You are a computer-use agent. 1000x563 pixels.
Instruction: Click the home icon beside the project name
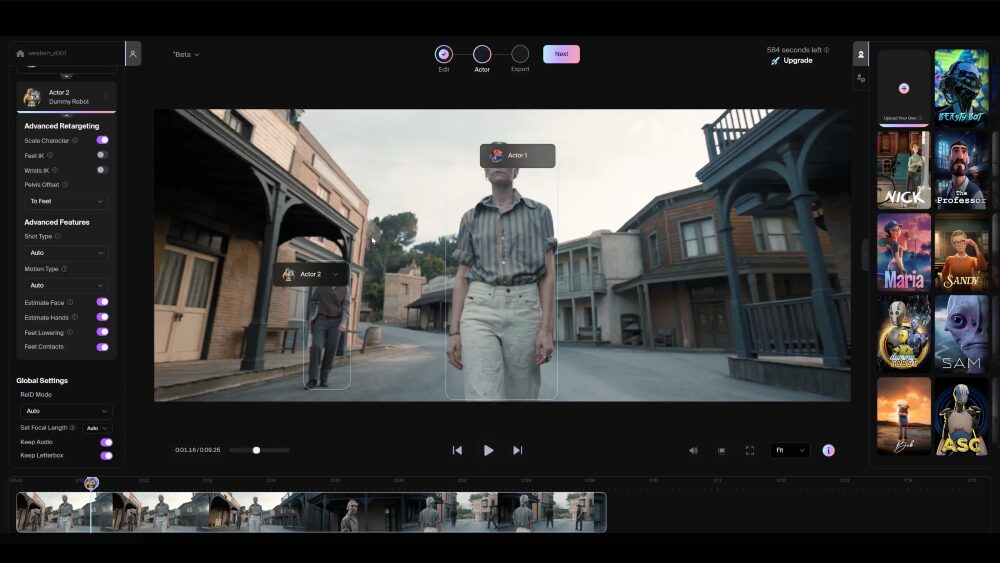(x=20, y=53)
